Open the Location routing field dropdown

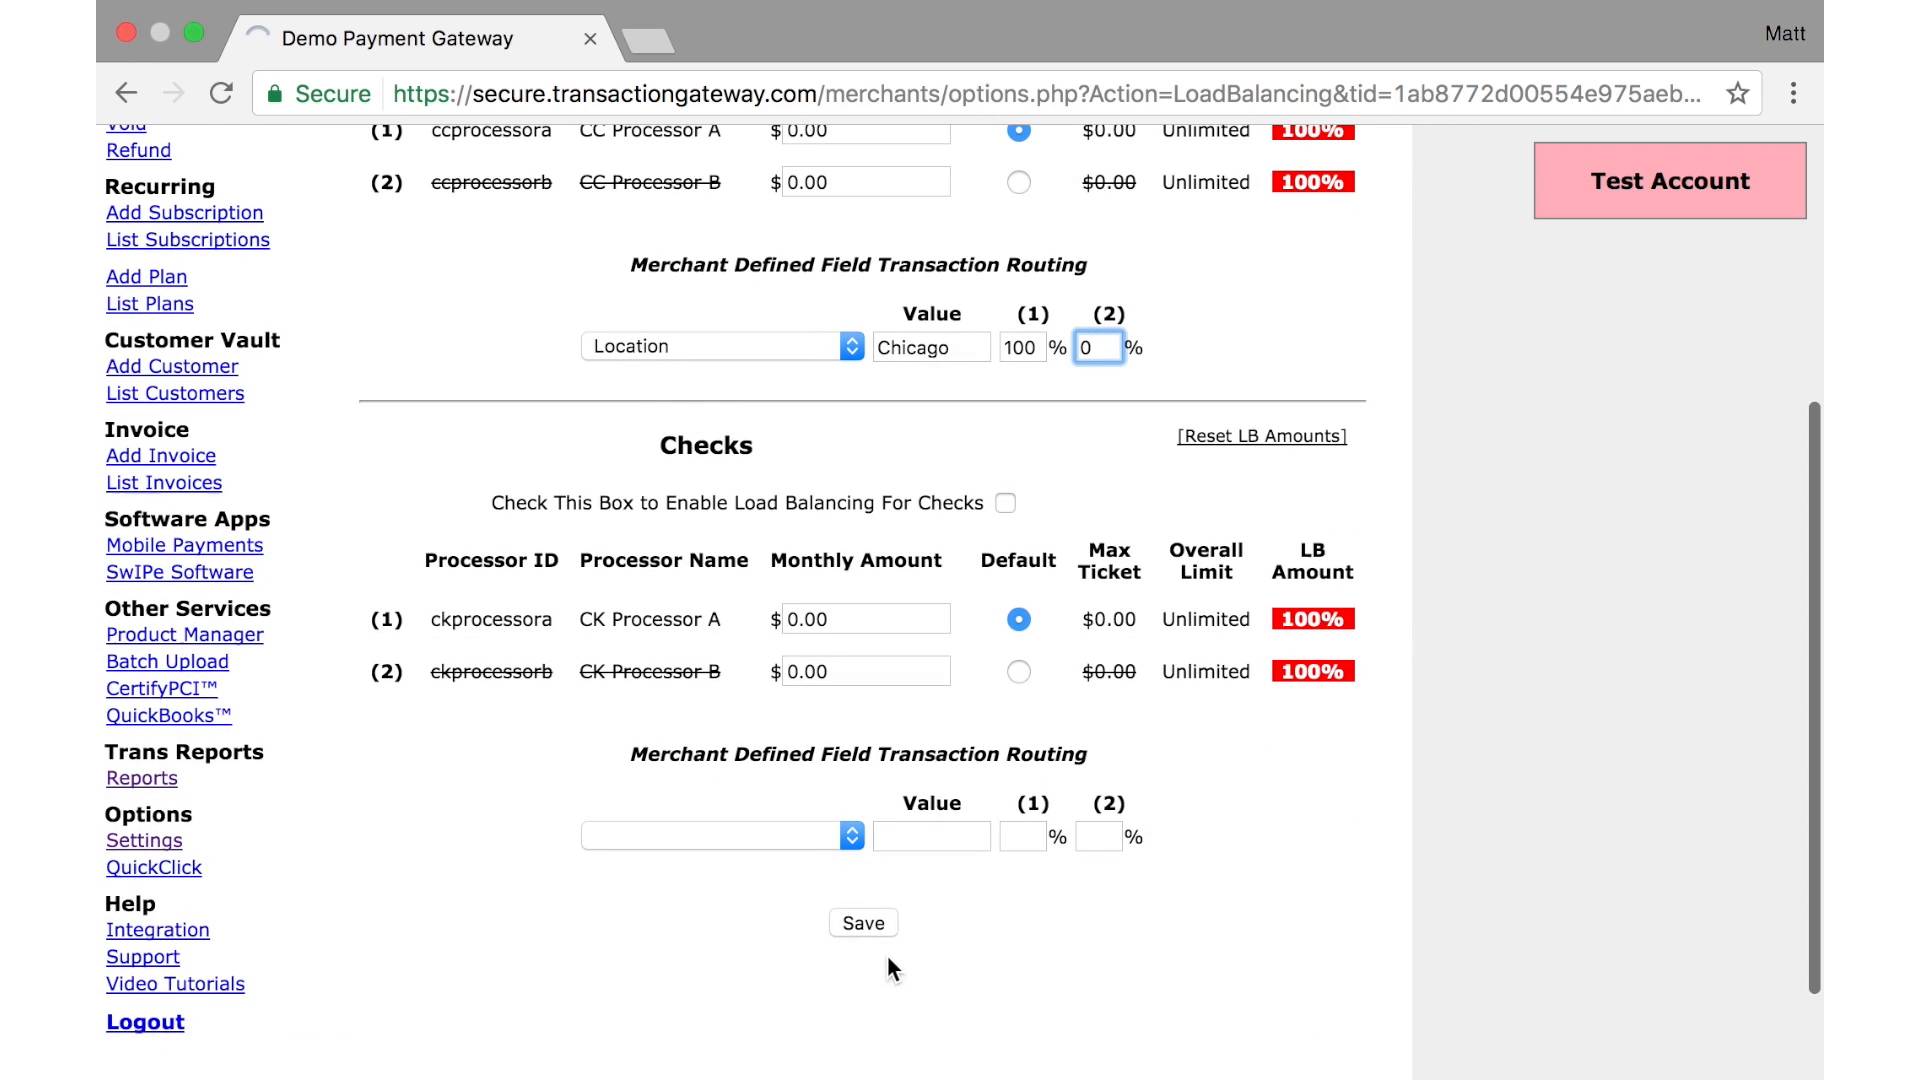point(722,347)
